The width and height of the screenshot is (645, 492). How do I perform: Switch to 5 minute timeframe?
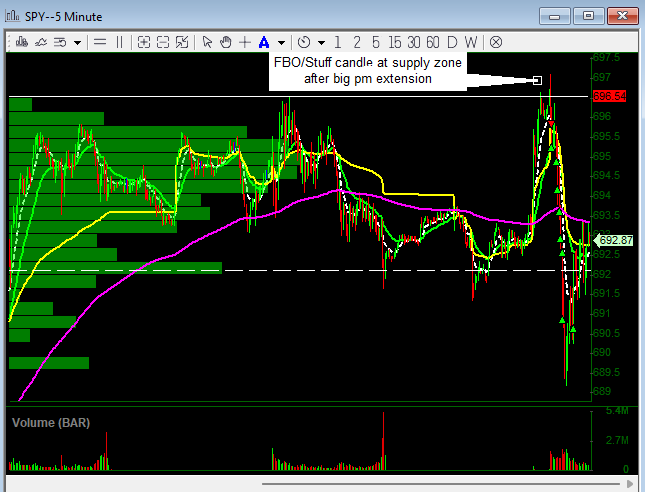(x=376, y=42)
